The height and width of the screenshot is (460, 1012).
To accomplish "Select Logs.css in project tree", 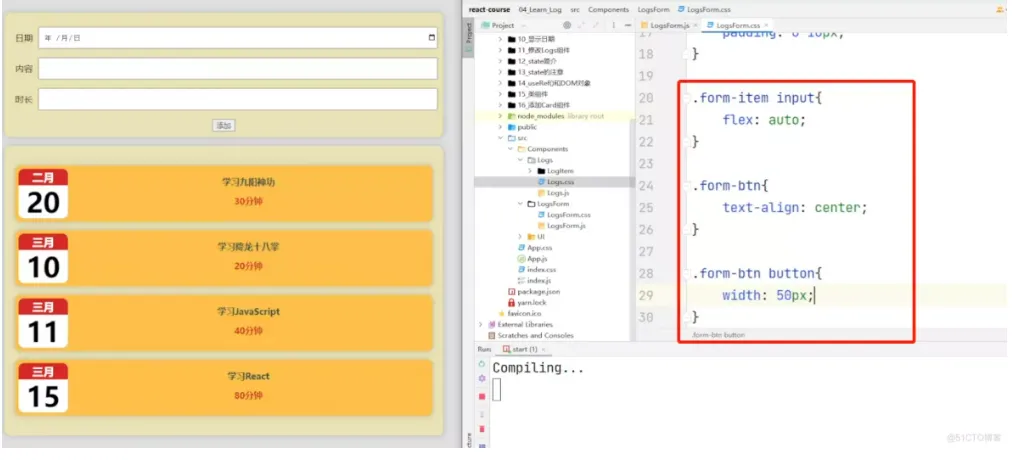I will 560,182.
